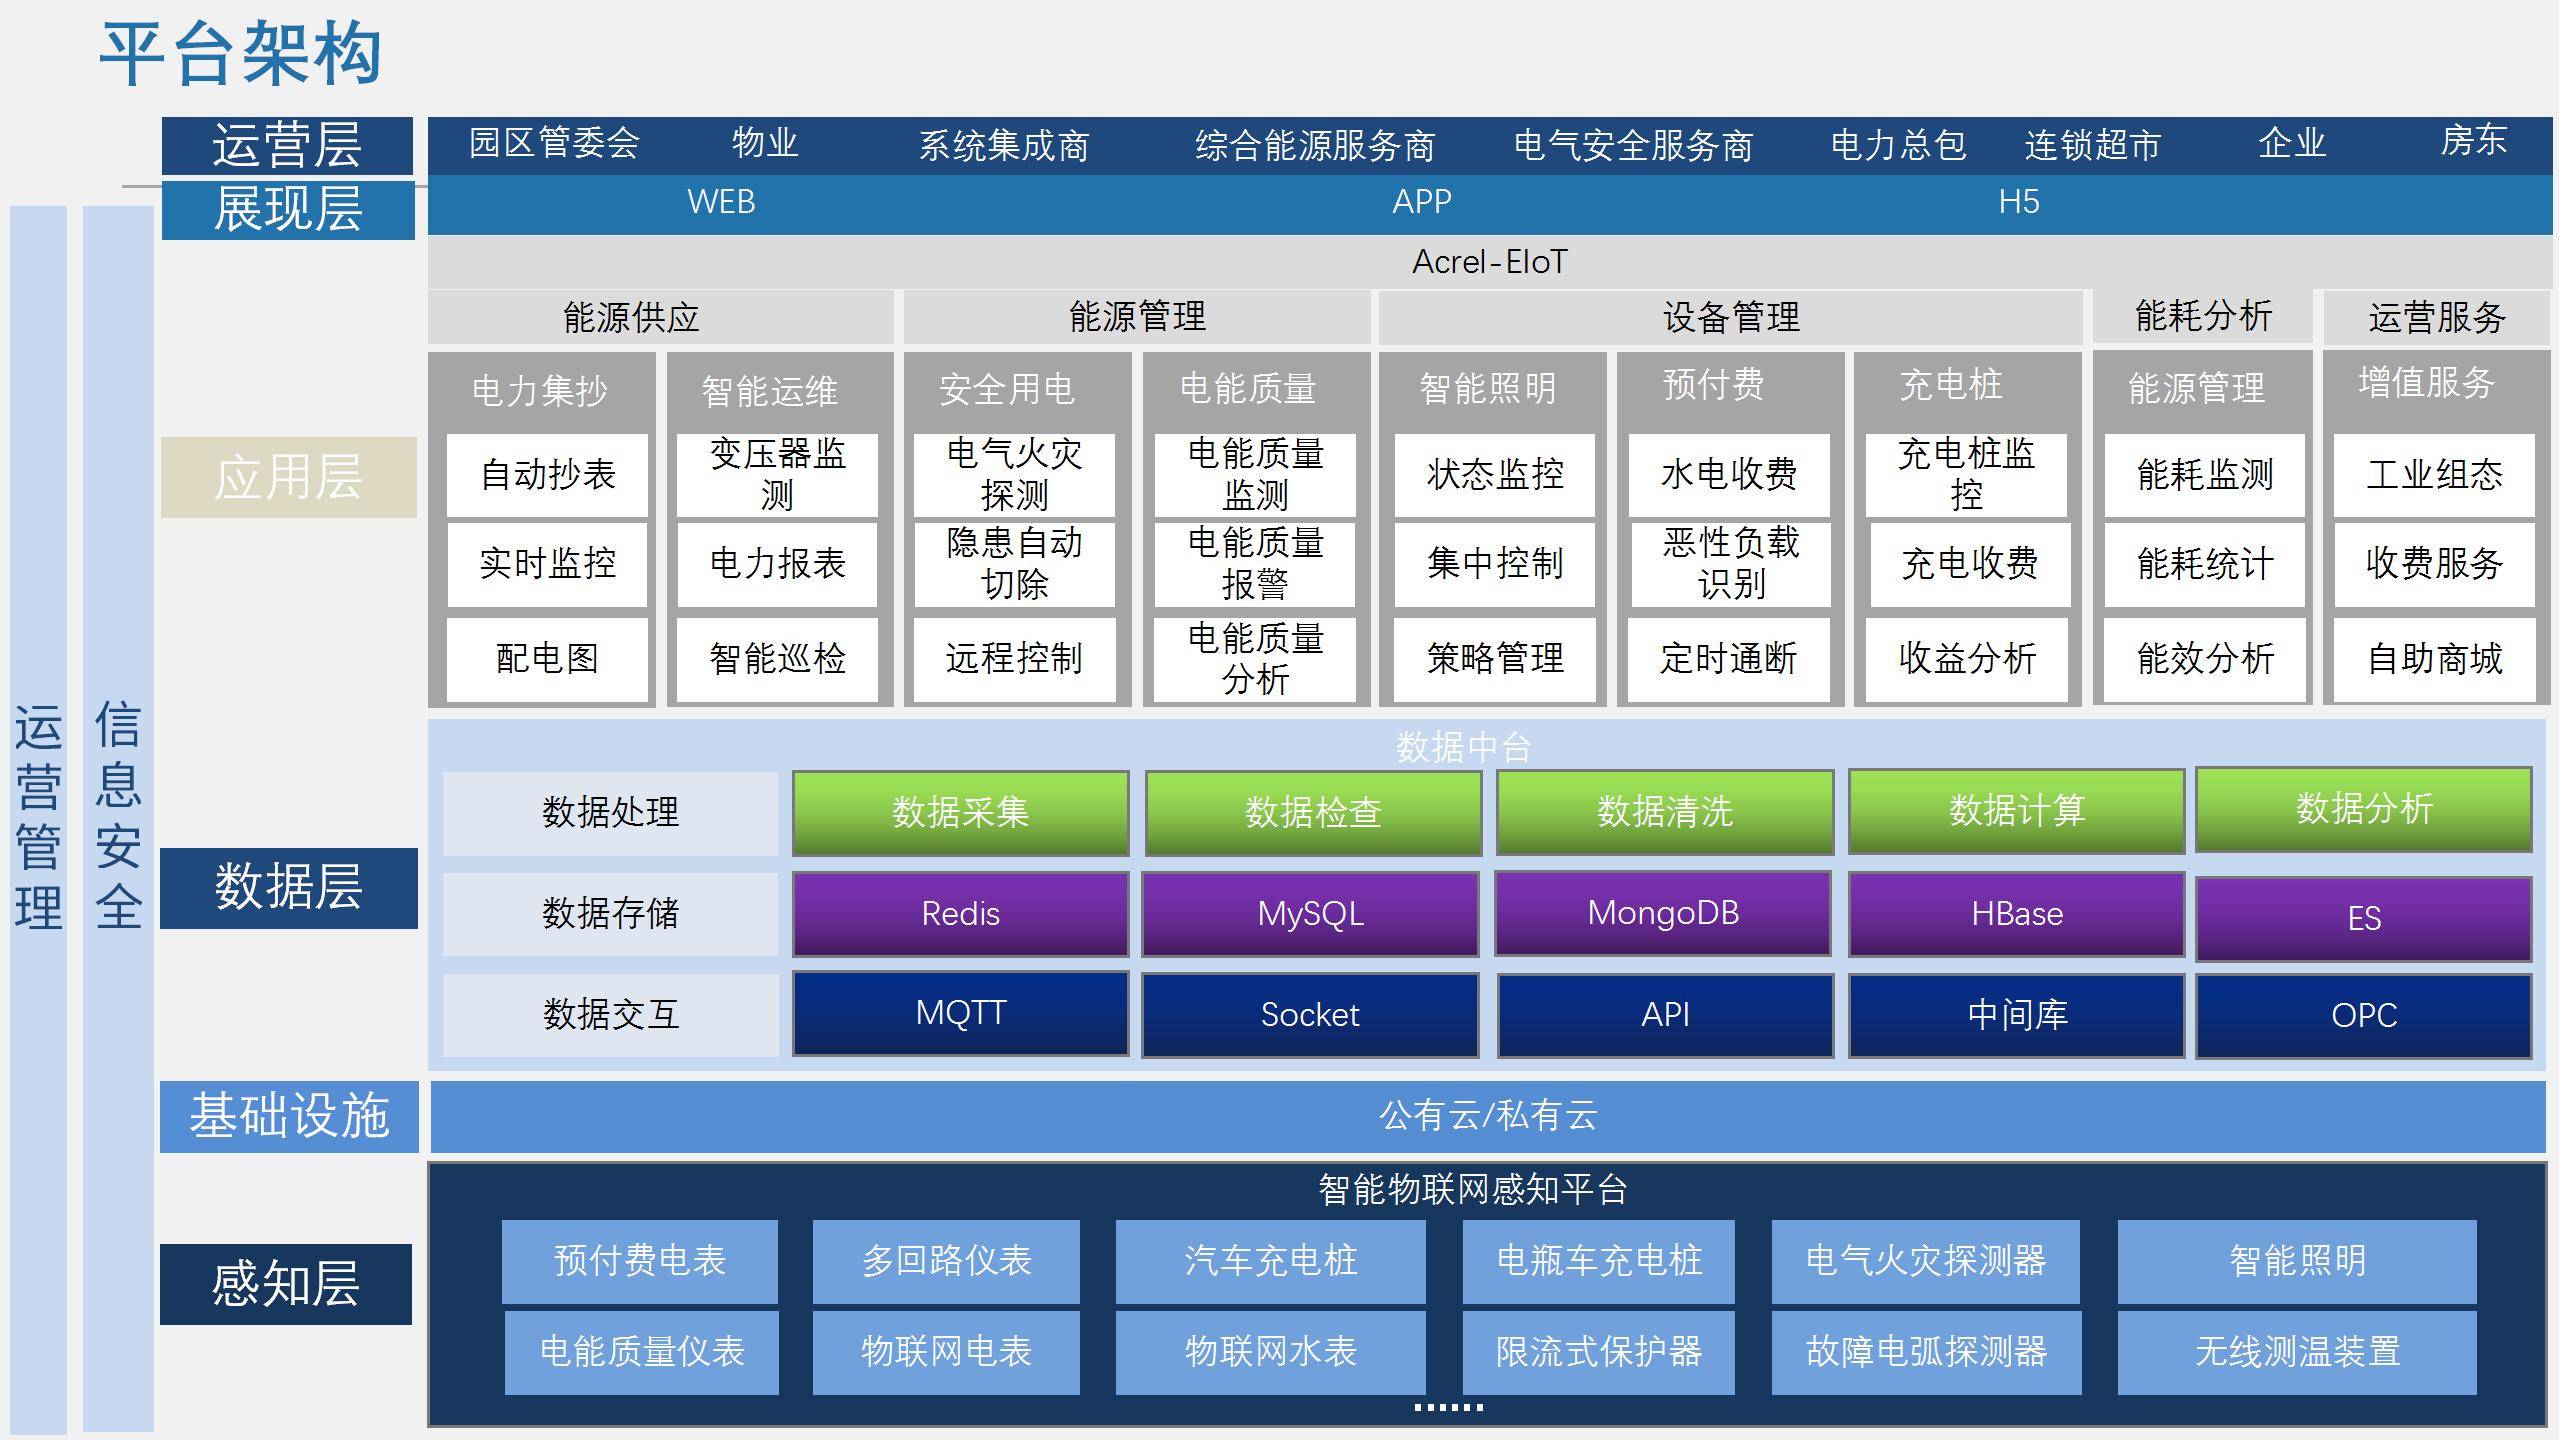The image size is (2559, 1440).
Task: Click the 变压器监测 box
Action: (777, 475)
